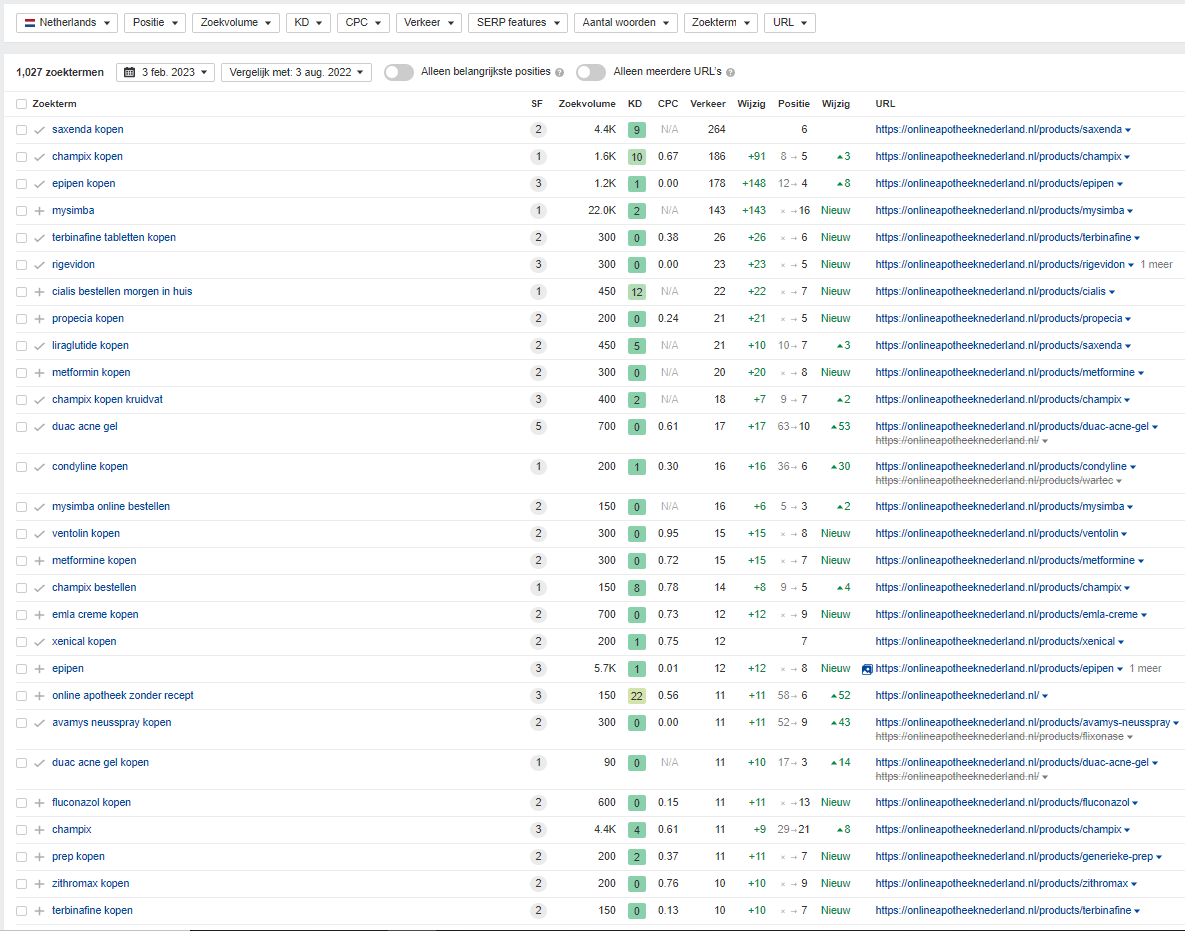Image resolution: width=1185 pixels, height=931 pixels.
Task: Click the plus icon beside prep kopen
Action: pos(39,857)
